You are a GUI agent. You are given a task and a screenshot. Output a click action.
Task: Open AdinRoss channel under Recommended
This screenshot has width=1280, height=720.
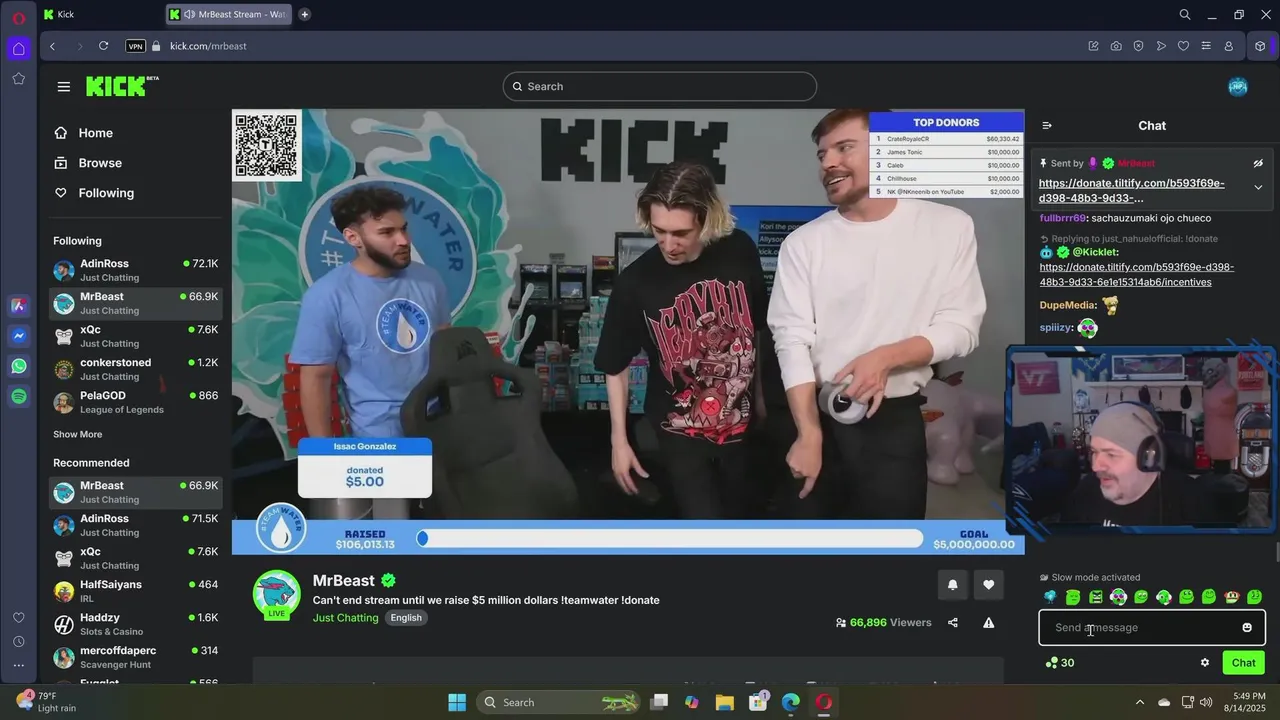pos(136,526)
